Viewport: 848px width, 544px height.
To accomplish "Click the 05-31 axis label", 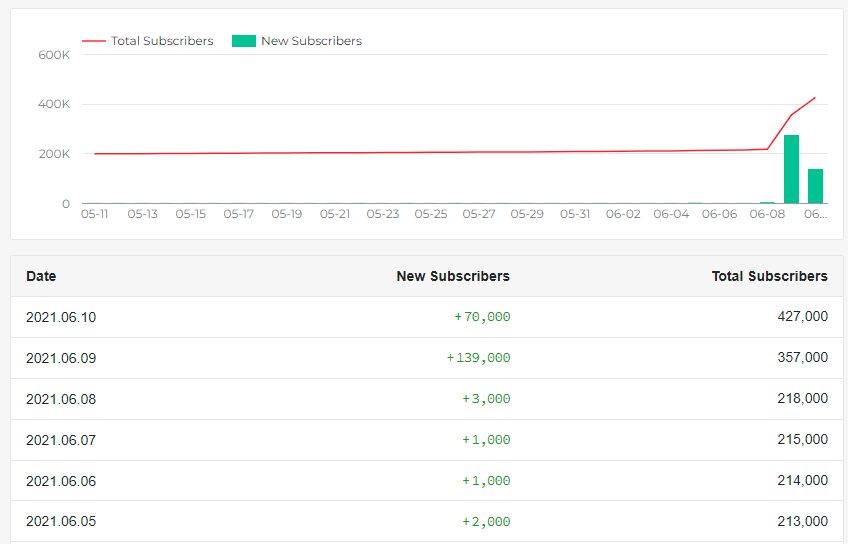I will [575, 214].
